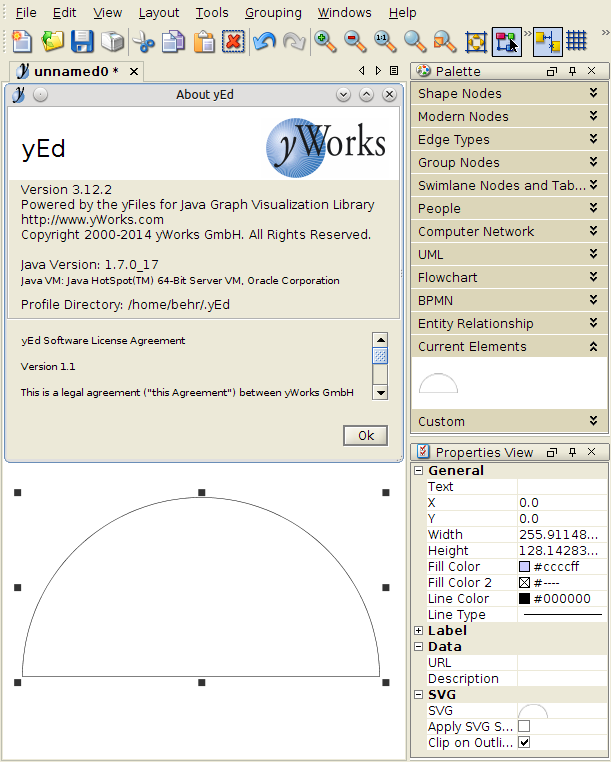The image size is (611, 762).
Task: Collapse the Current Elements palette section
Action: (509, 346)
